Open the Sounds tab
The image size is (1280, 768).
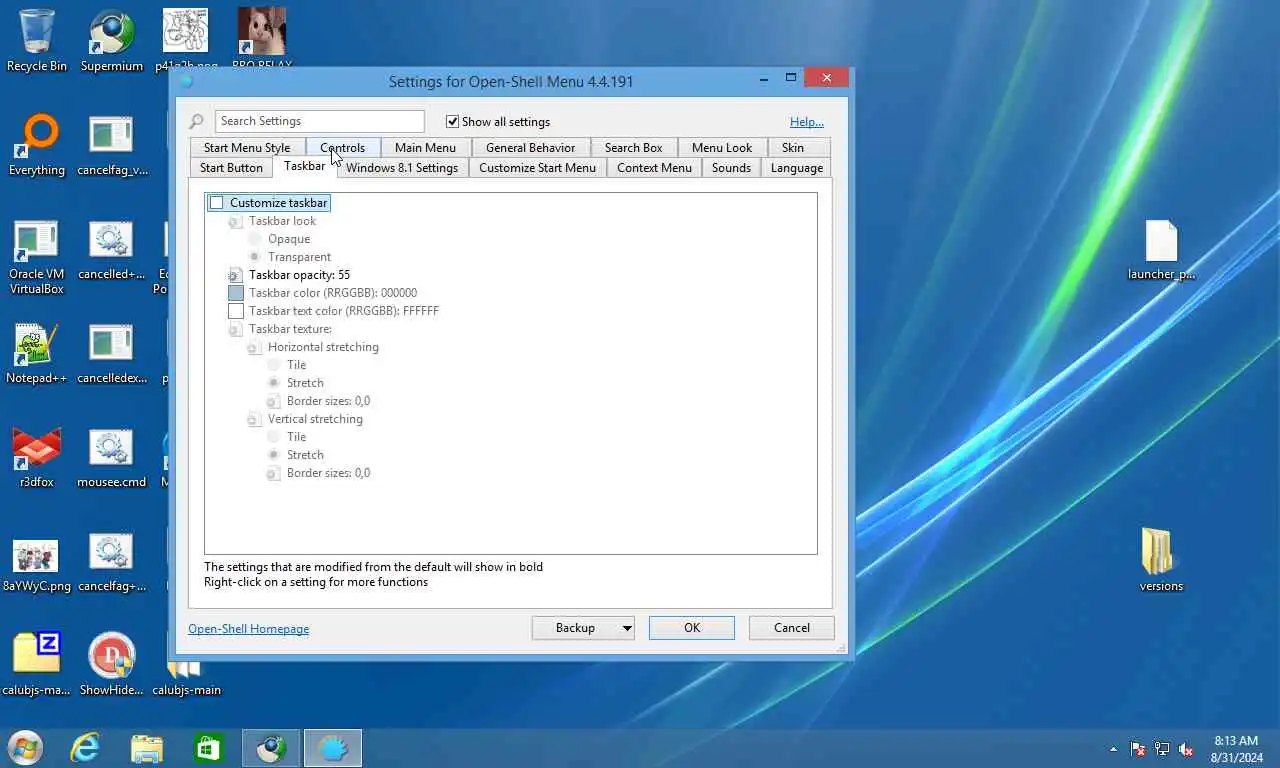731,168
